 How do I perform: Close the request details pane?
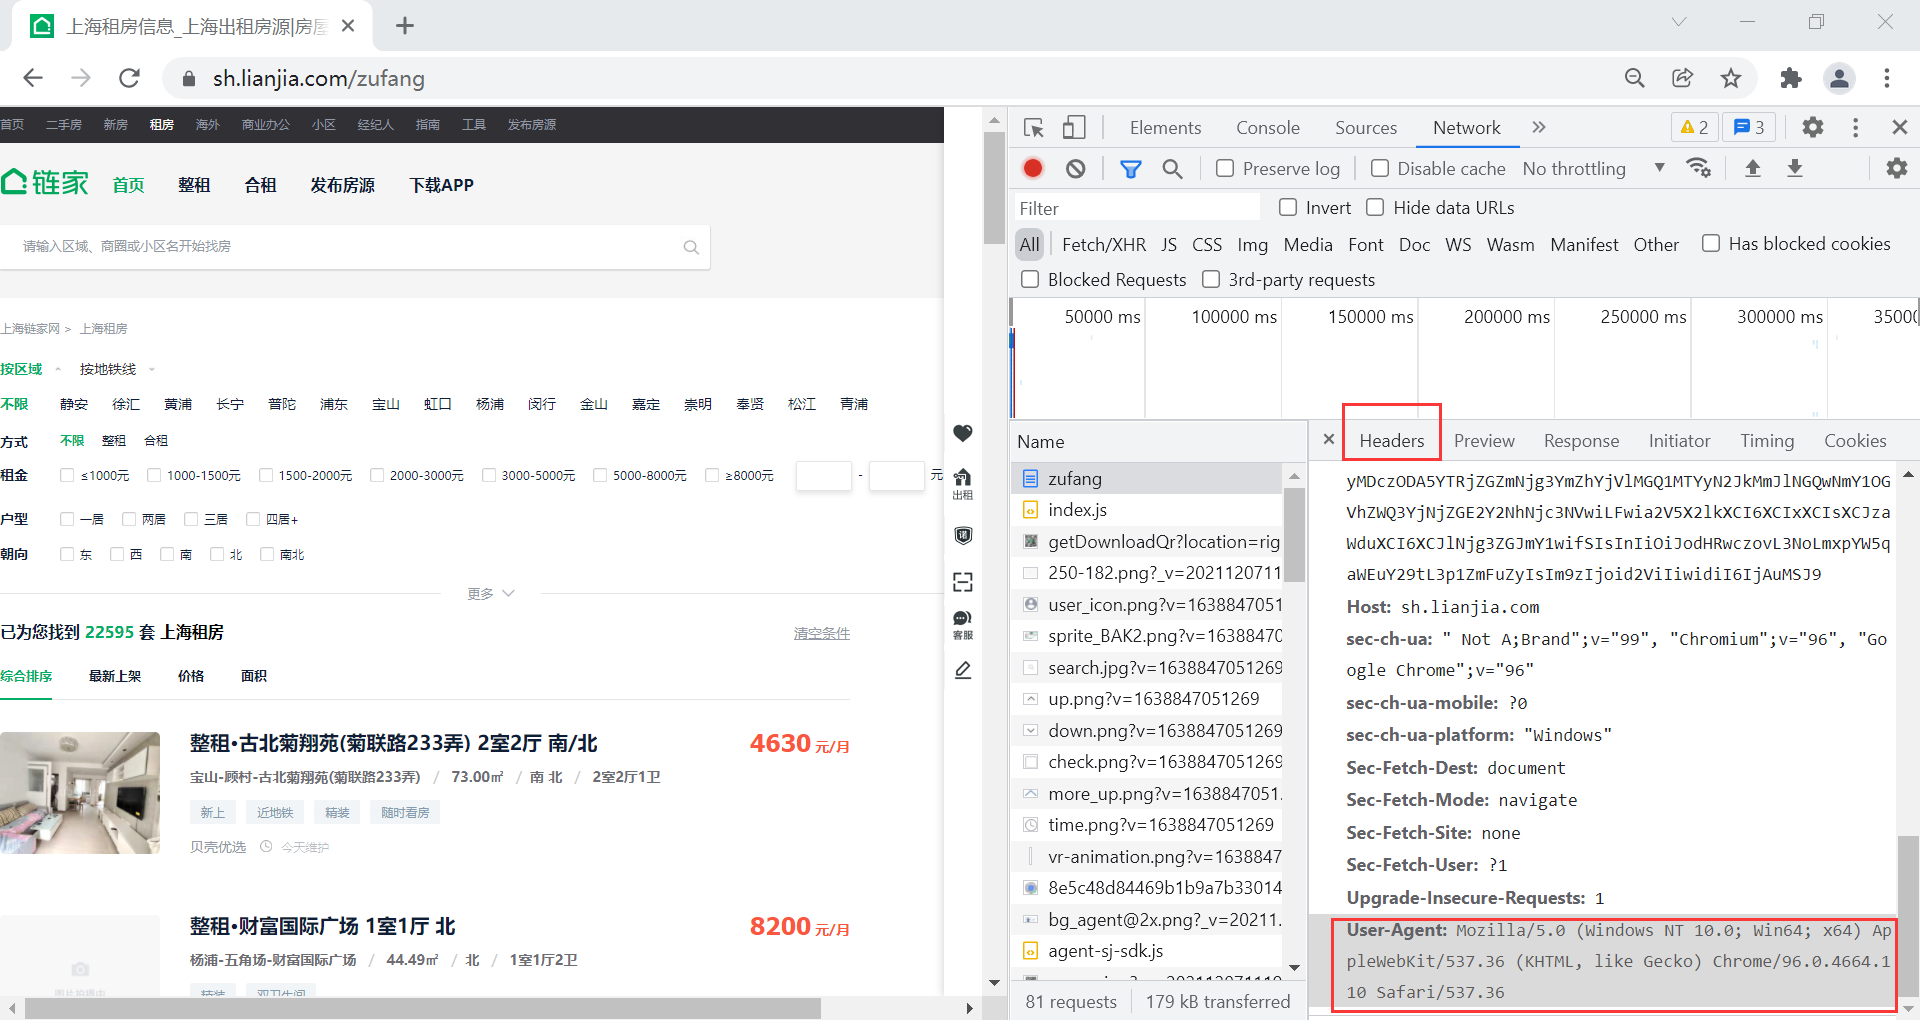point(1328,439)
